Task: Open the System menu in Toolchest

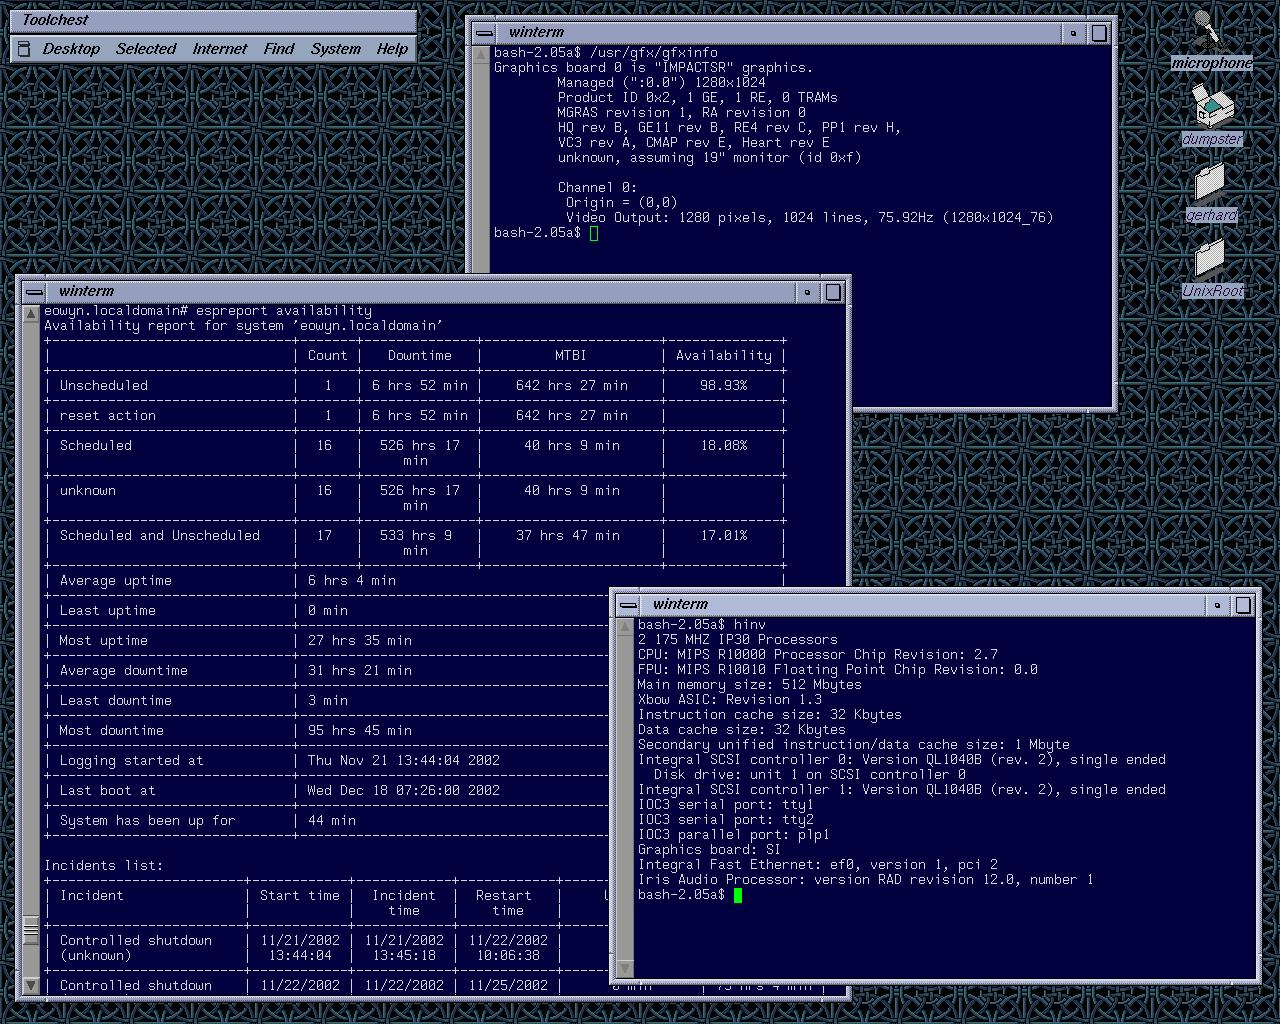Action: click(x=335, y=49)
